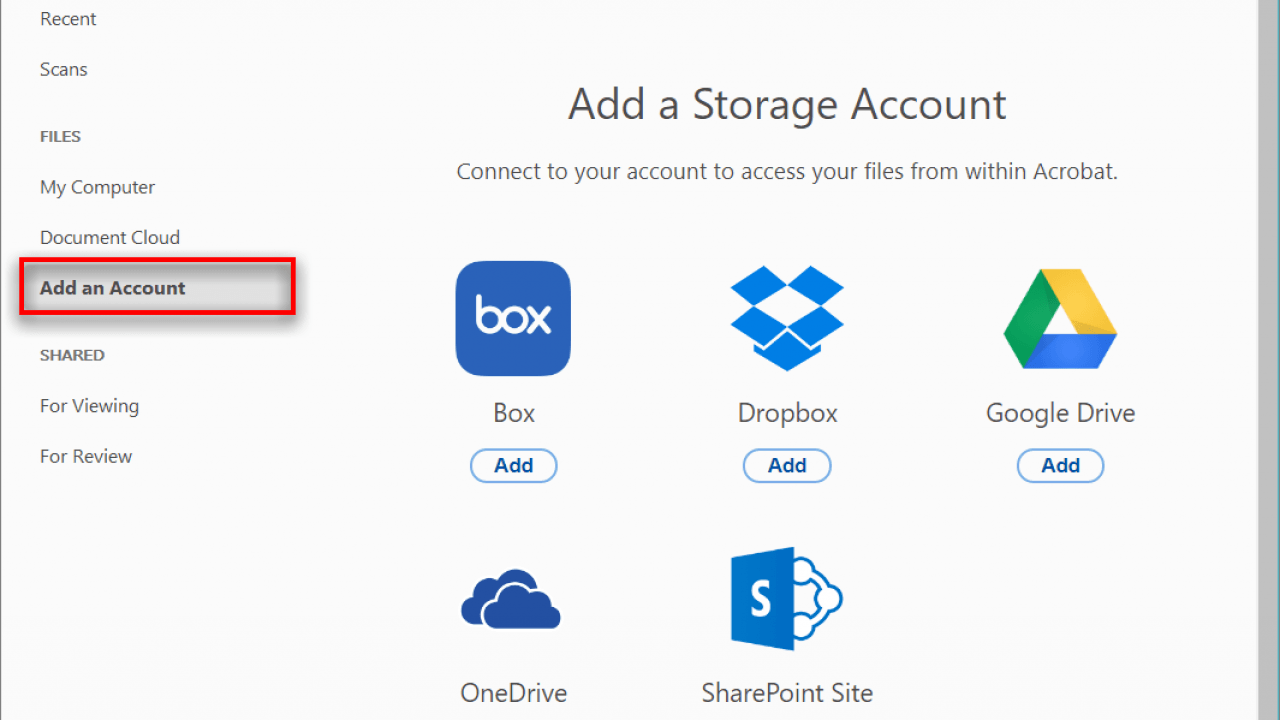Click the SHARED section header
This screenshot has width=1280, height=720.
[x=72, y=355]
